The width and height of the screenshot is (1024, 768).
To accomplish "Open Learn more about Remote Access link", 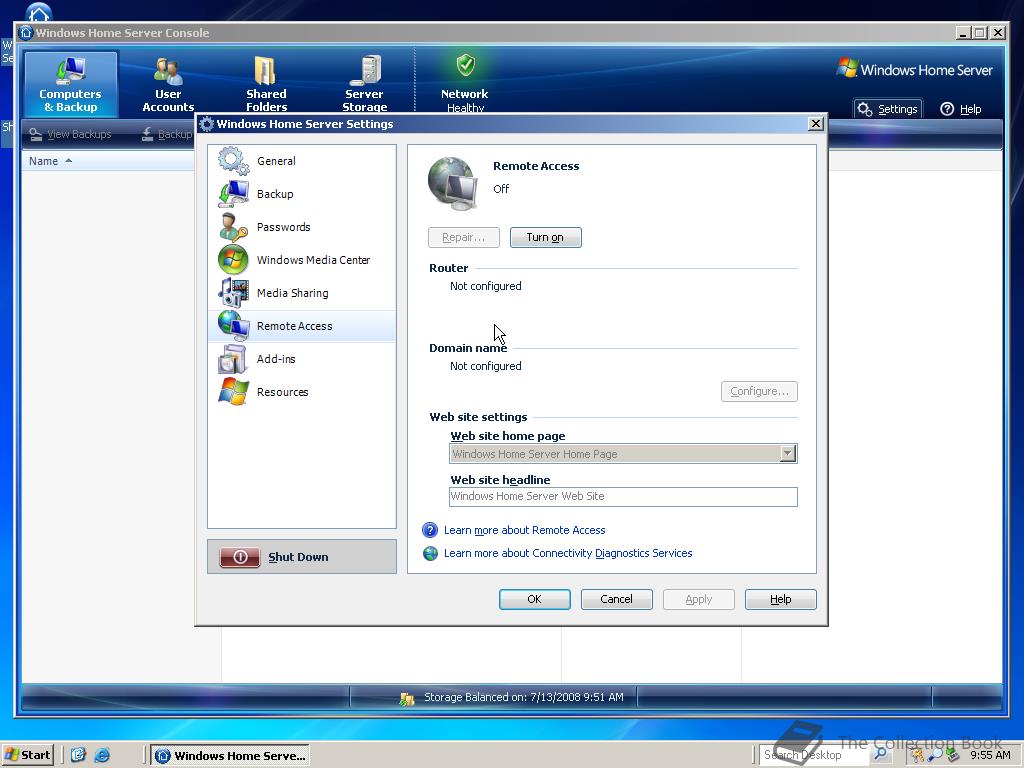I will 524,530.
